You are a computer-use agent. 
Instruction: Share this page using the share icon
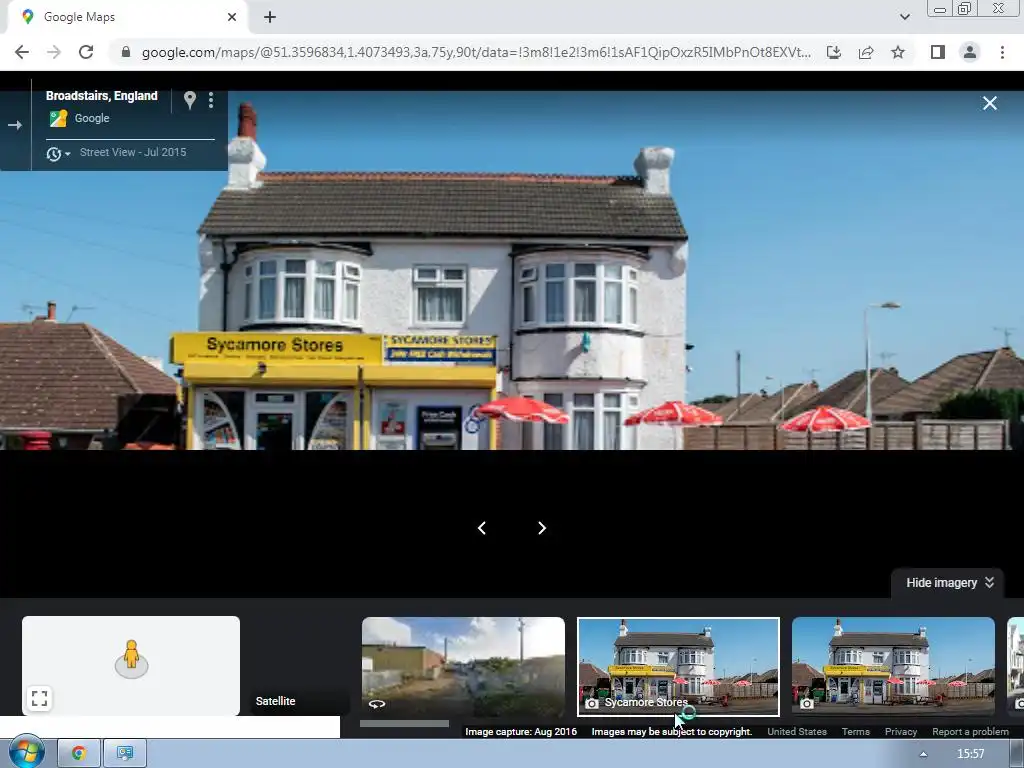click(x=866, y=52)
